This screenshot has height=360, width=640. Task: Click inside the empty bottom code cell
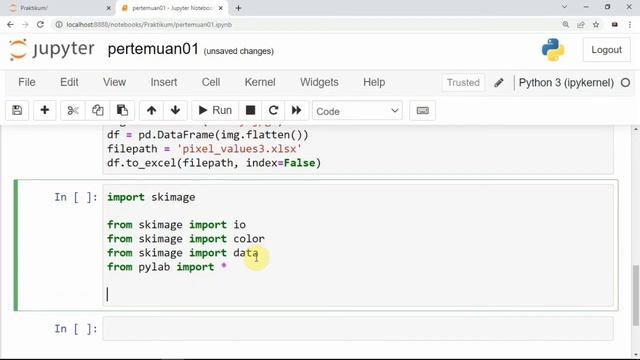tap(358, 329)
